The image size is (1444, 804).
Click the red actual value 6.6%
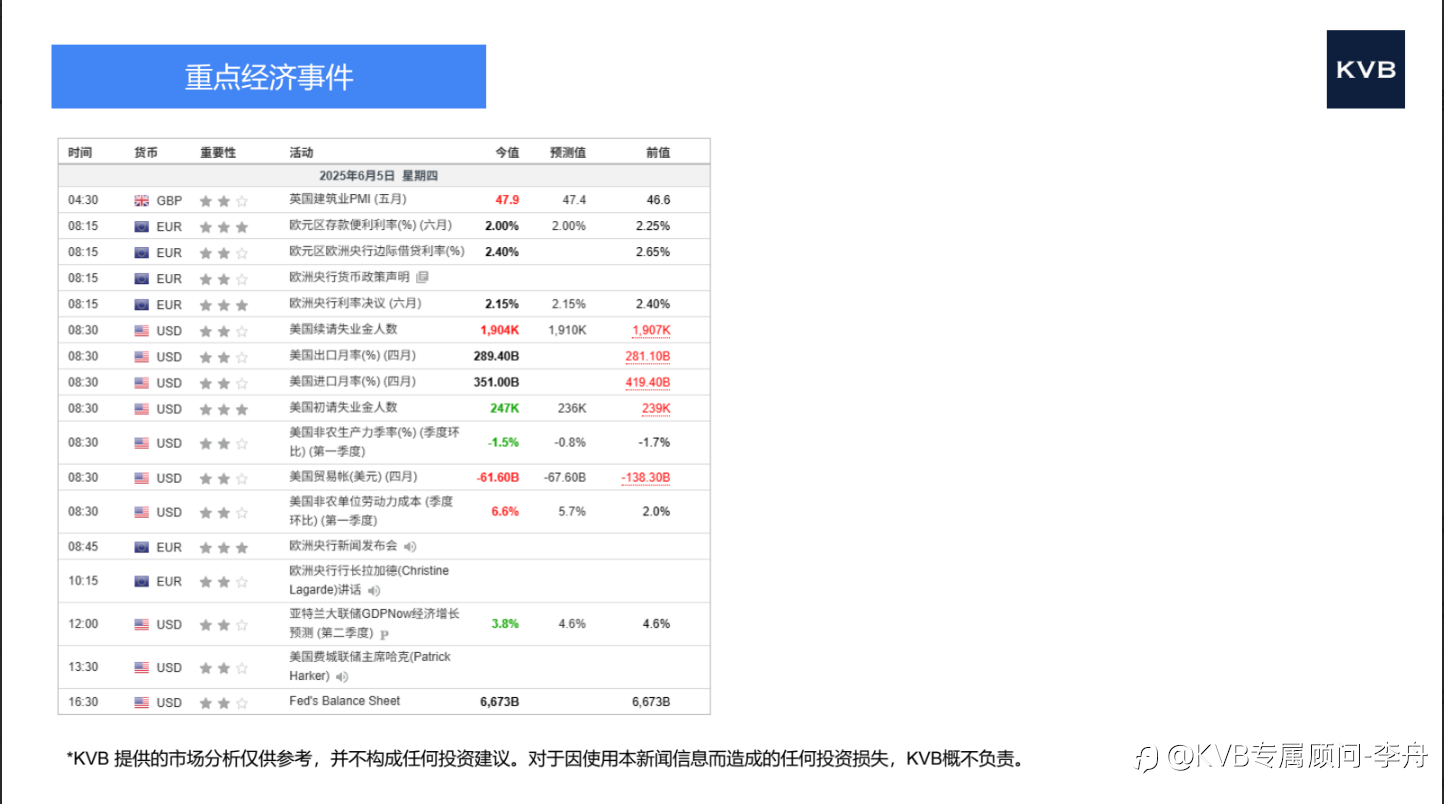click(x=505, y=511)
